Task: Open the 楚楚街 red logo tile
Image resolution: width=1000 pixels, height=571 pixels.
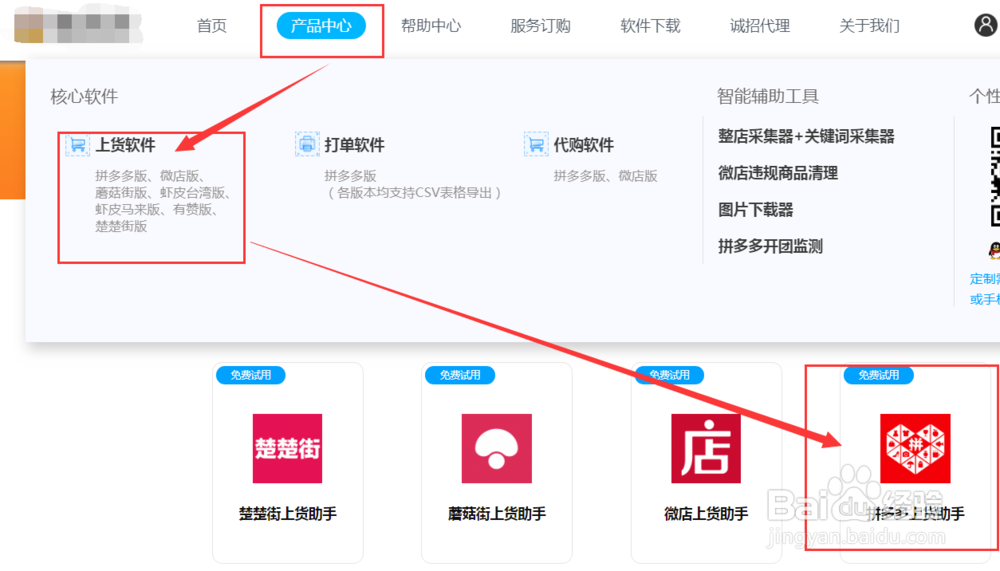Action: tap(288, 449)
